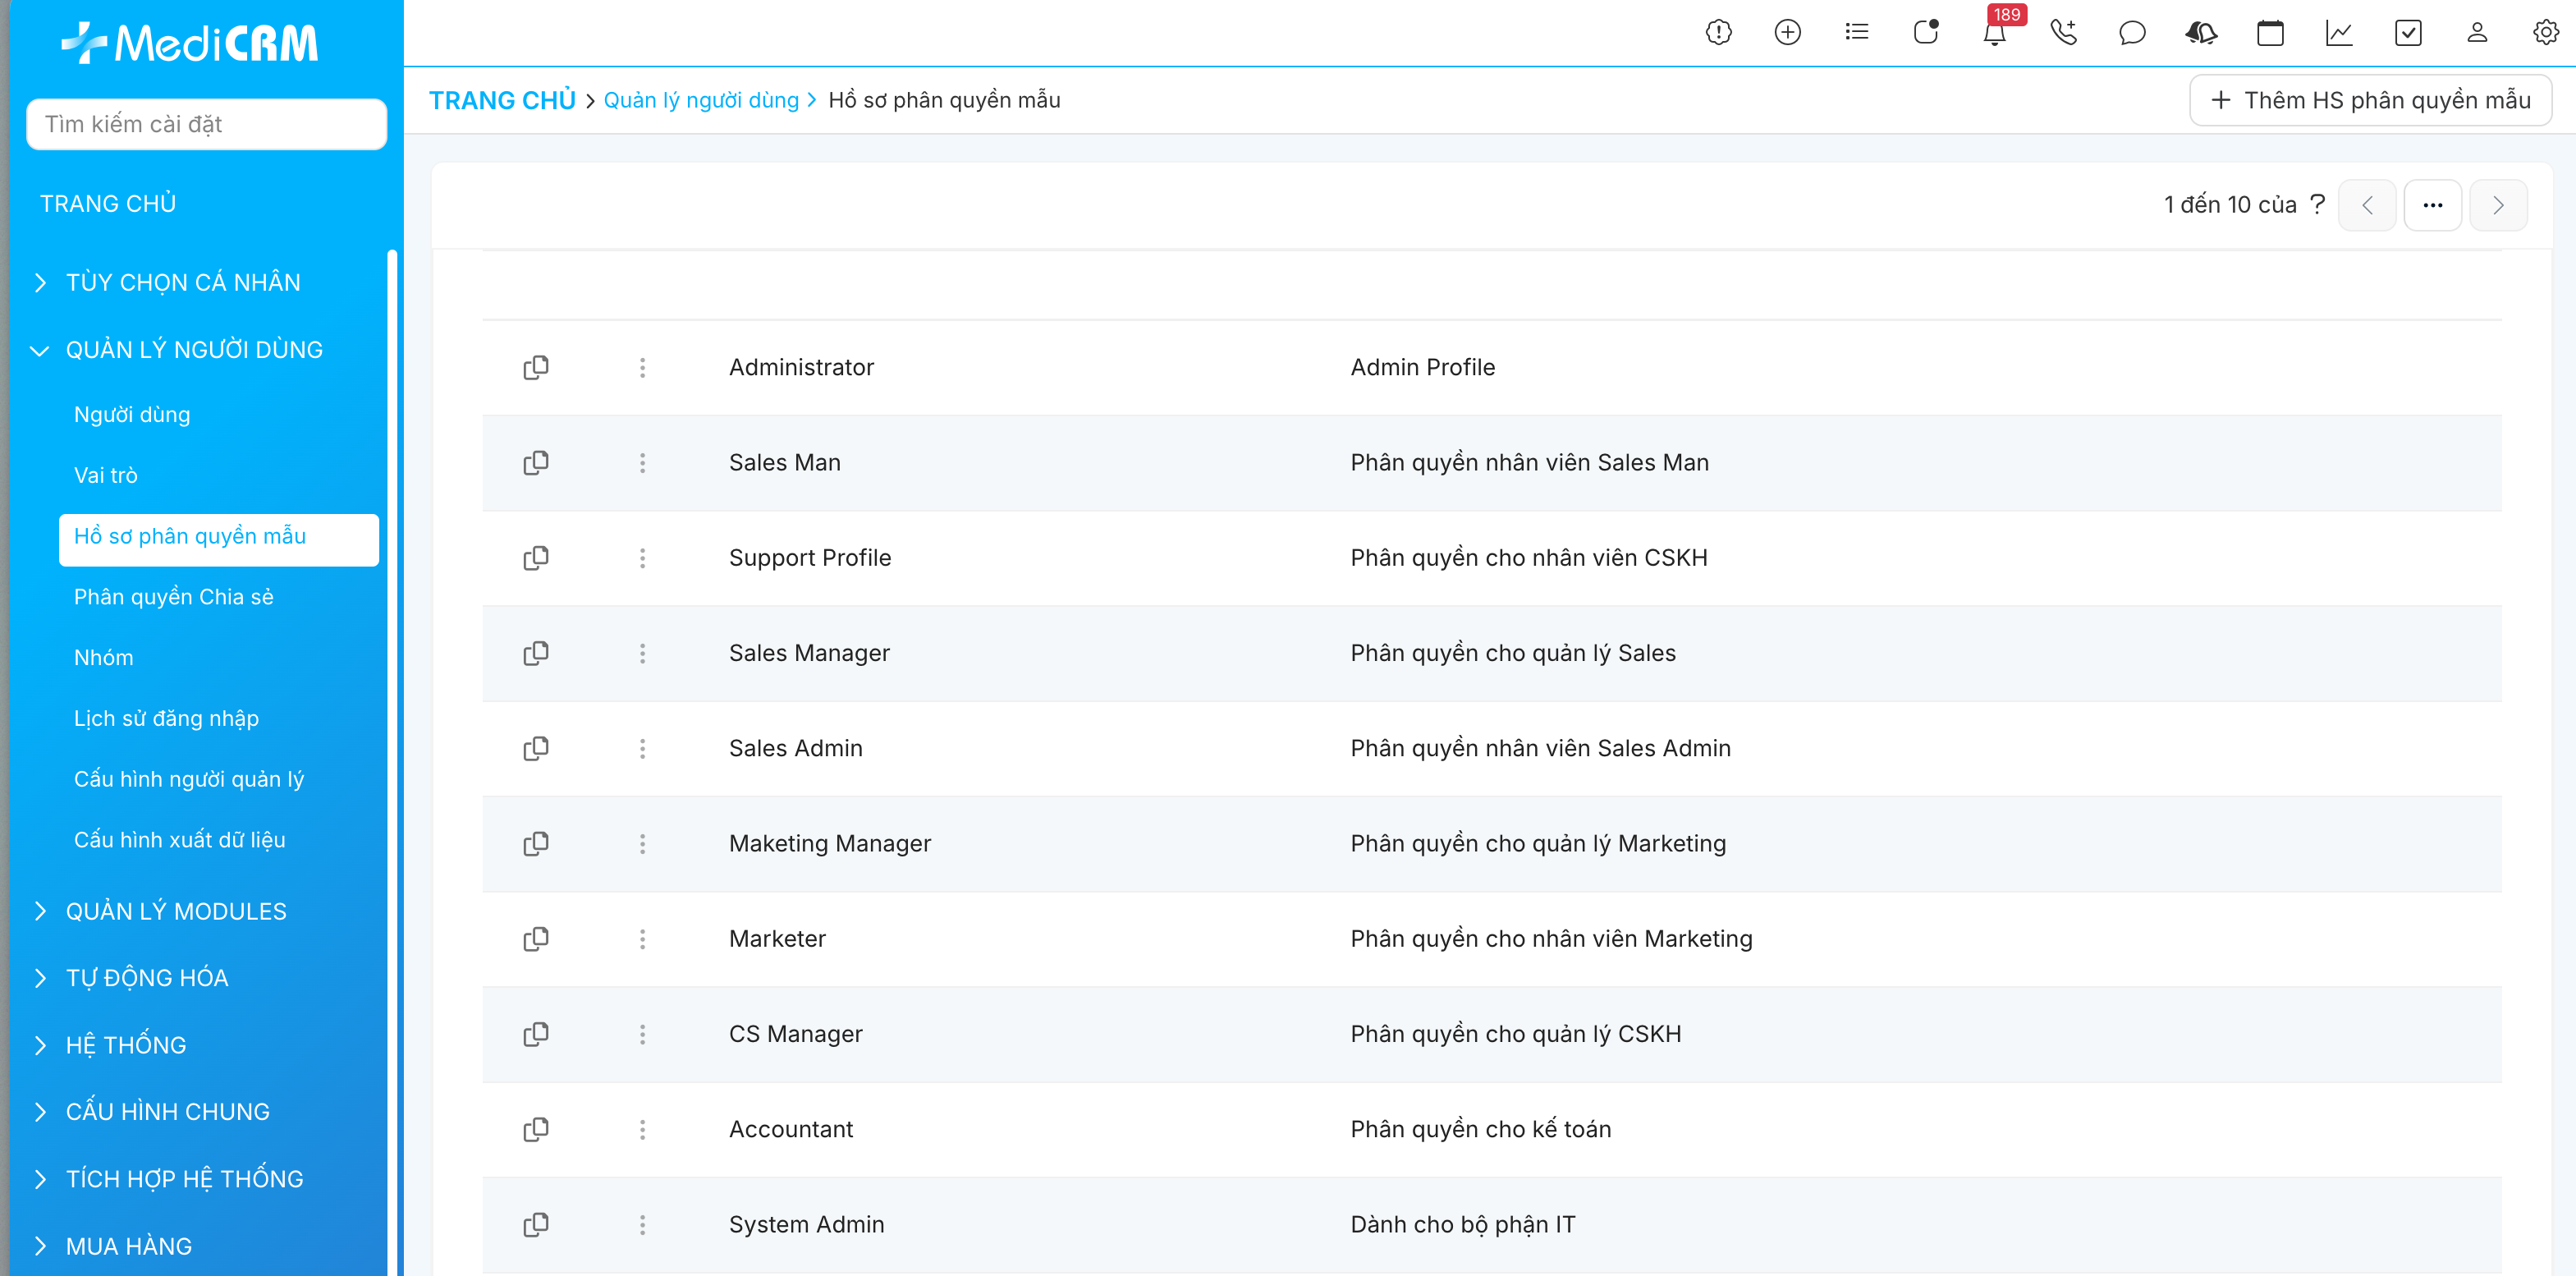Expand the TỰ ĐỘNG HÓA section
Screen dimensions: 2576x1276
point(146,978)
